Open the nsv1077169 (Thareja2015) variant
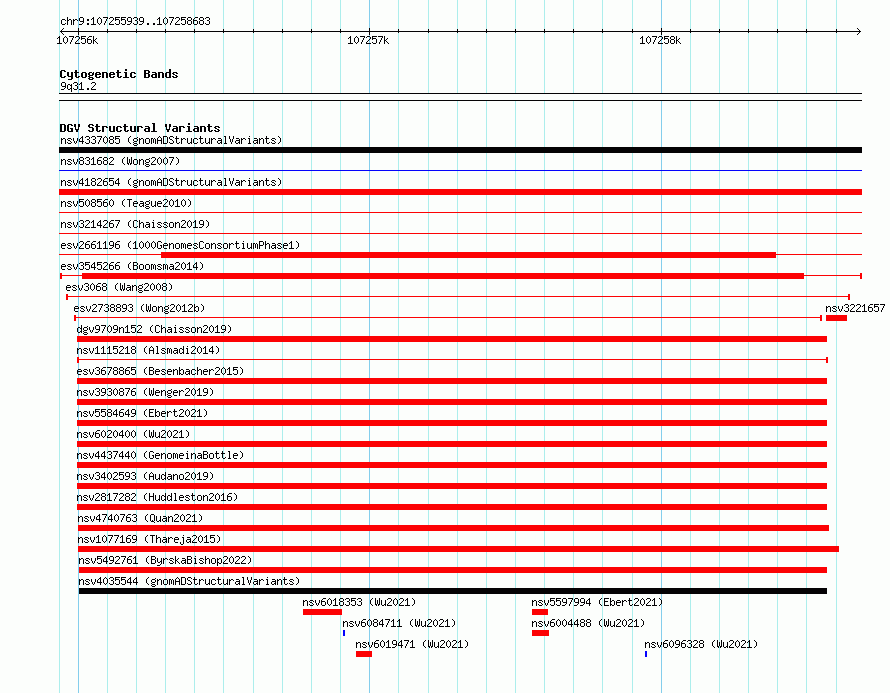This screenshot has width=890, height=693. coord(149,539)
